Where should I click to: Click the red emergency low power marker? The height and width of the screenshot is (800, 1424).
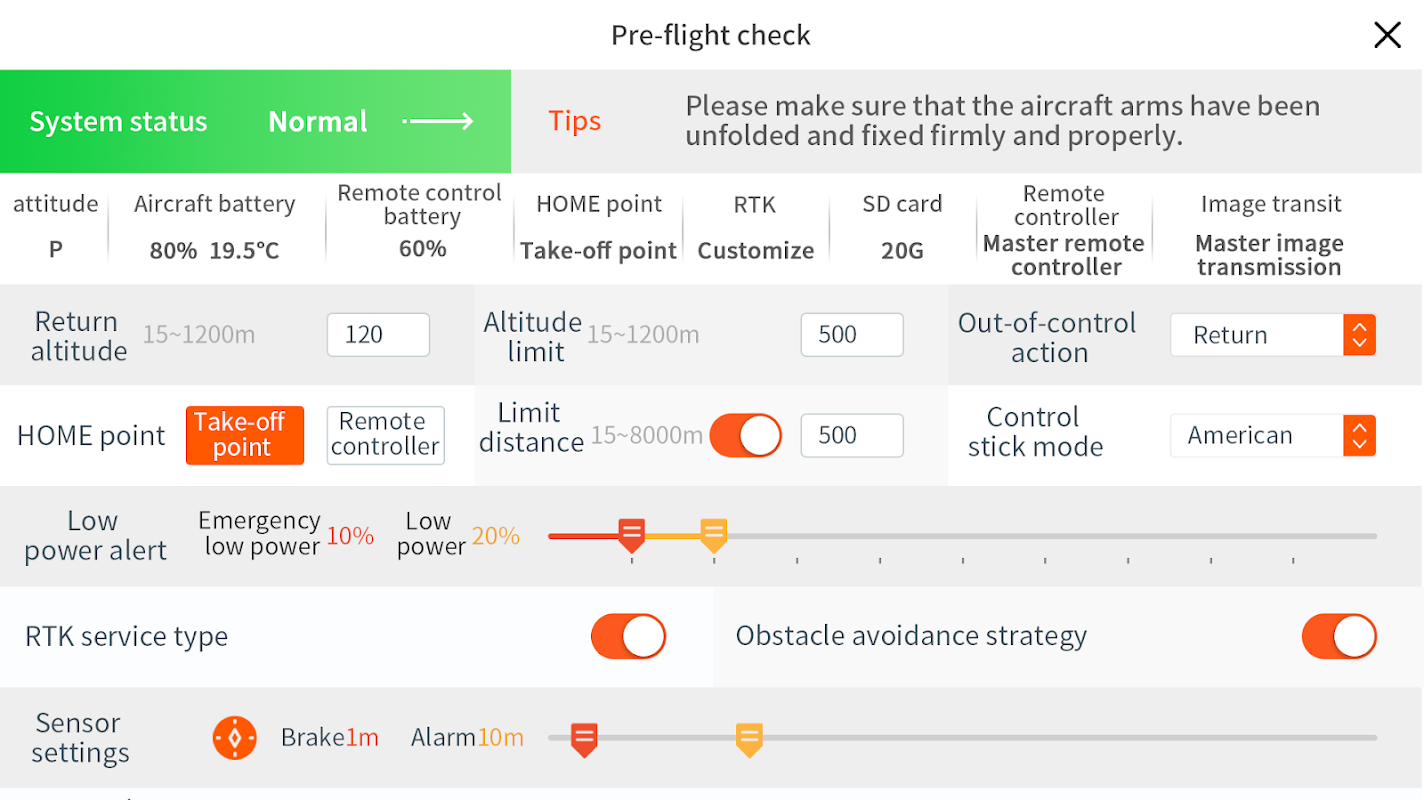click(x=631, y=534)
